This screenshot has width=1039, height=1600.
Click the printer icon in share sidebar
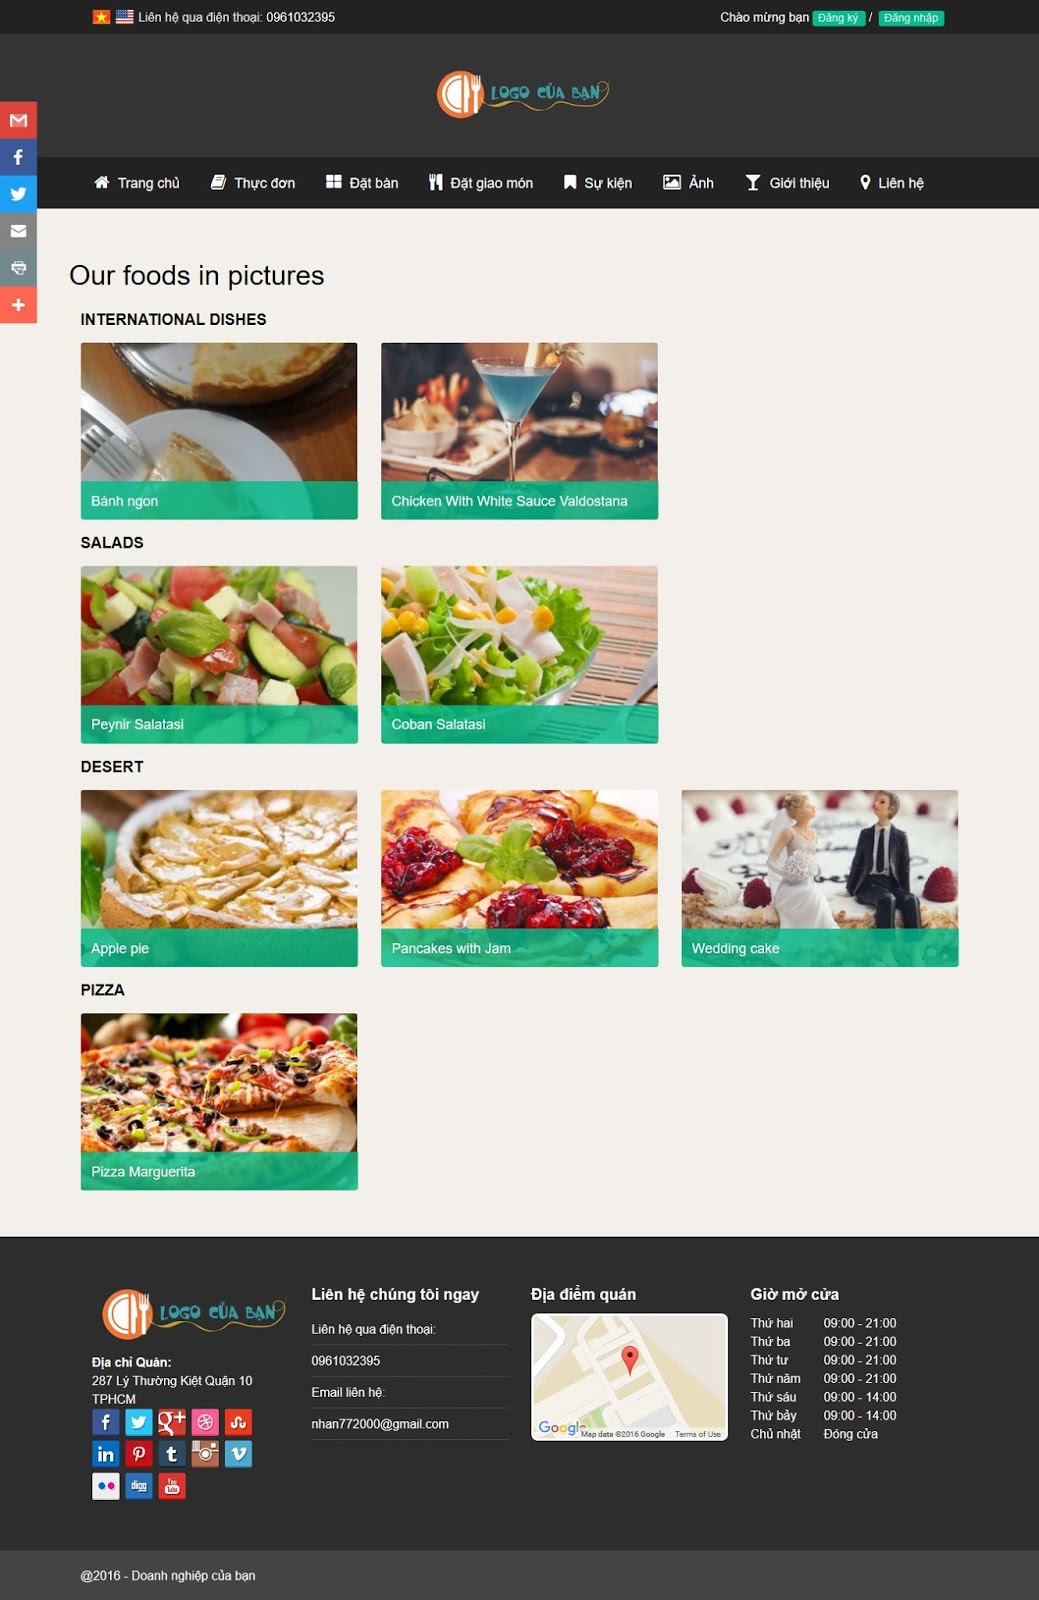tap(18, 268)
